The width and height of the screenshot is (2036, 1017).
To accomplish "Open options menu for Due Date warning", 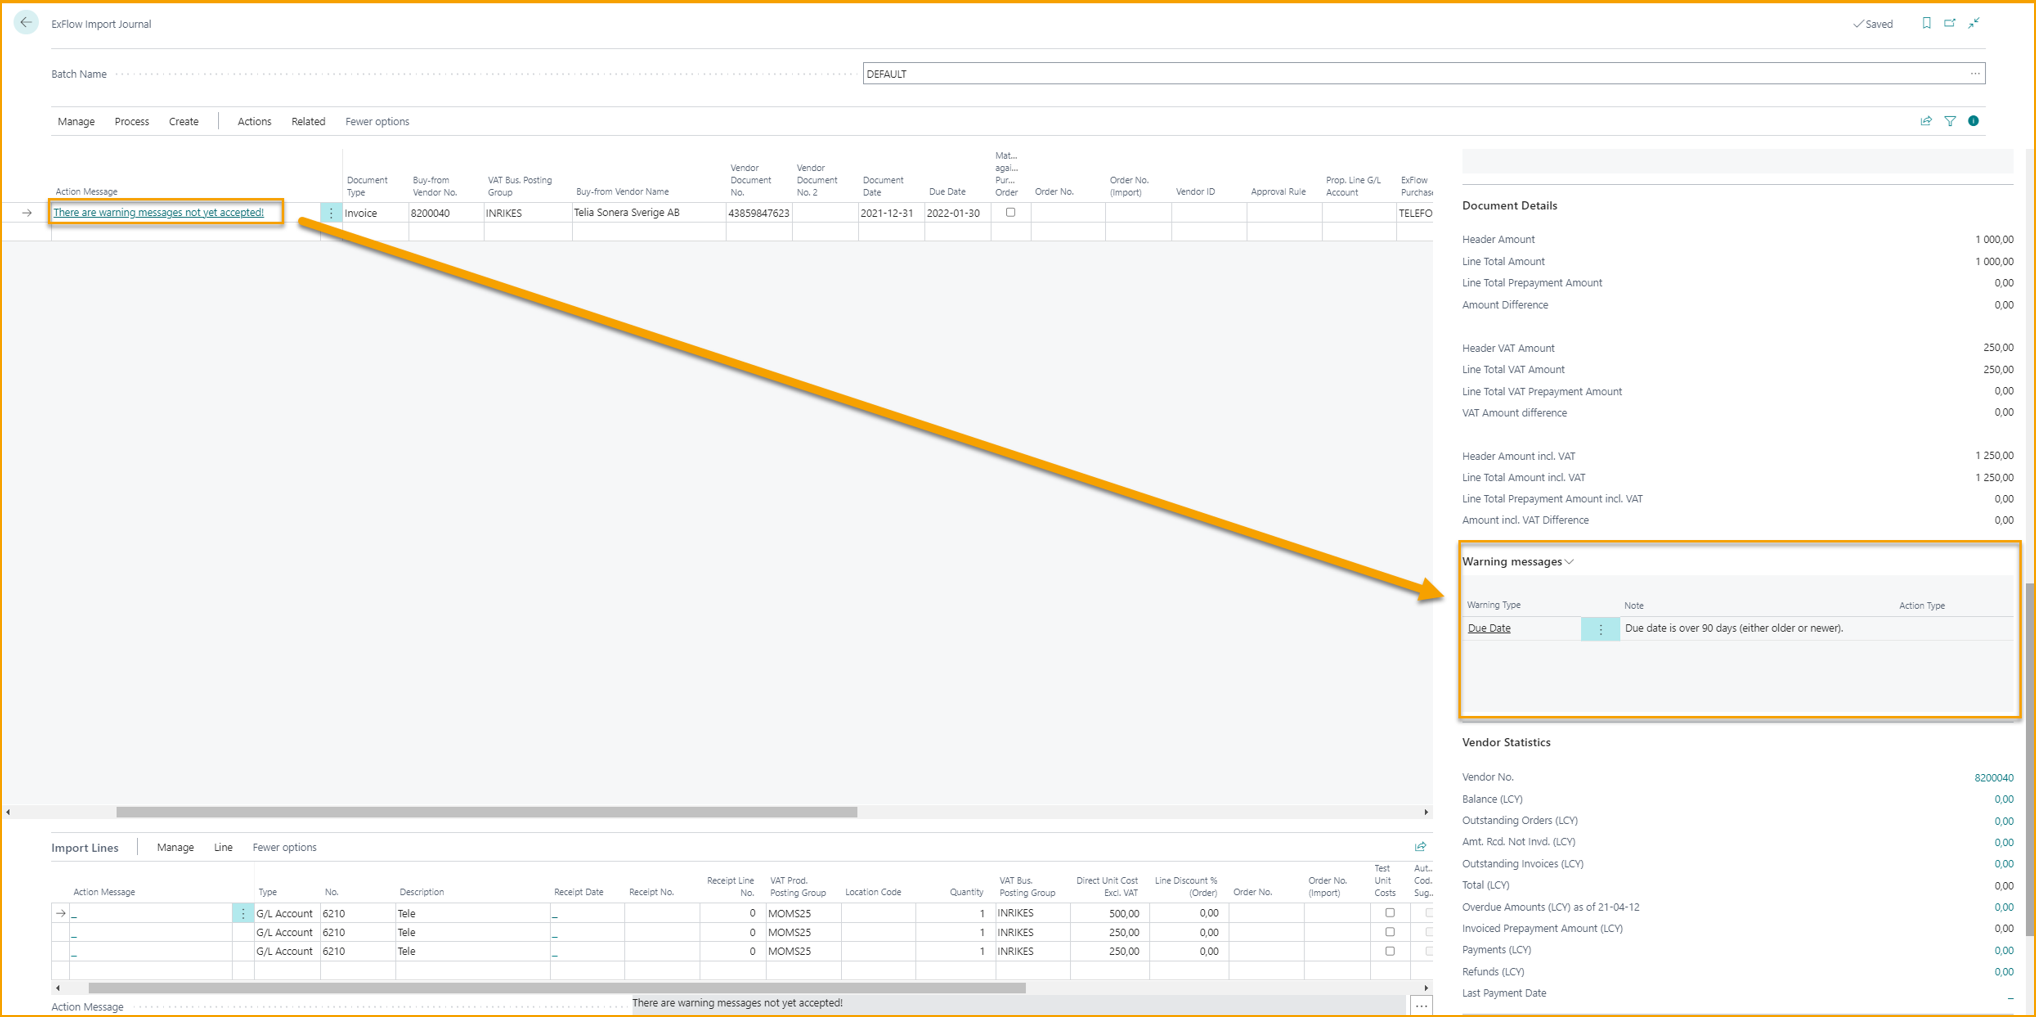I will point(1600,629).
